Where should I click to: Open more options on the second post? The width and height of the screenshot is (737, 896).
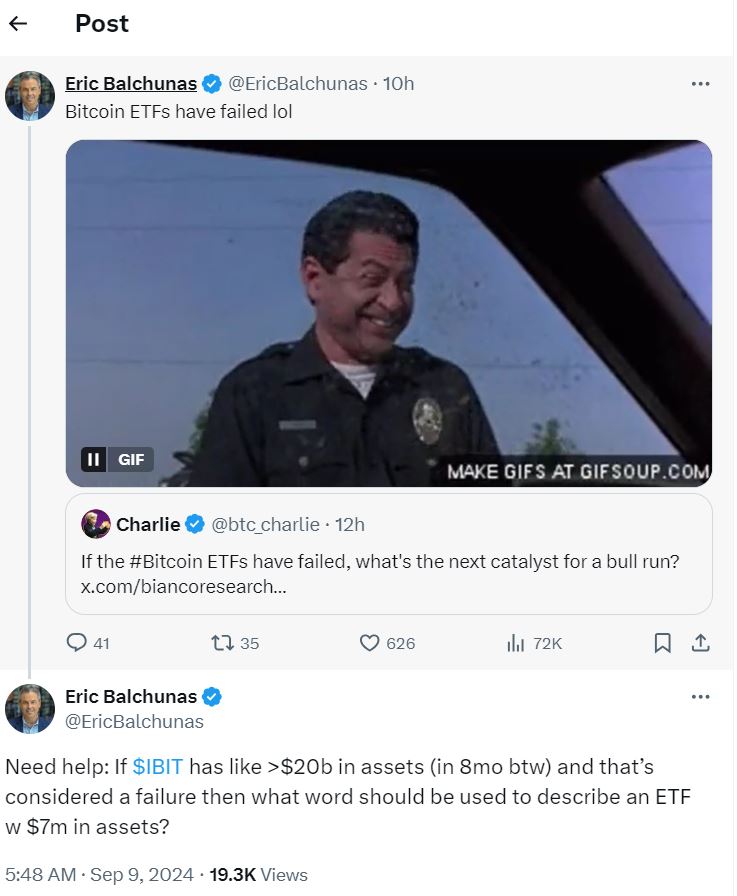click(x=700, y=696)
